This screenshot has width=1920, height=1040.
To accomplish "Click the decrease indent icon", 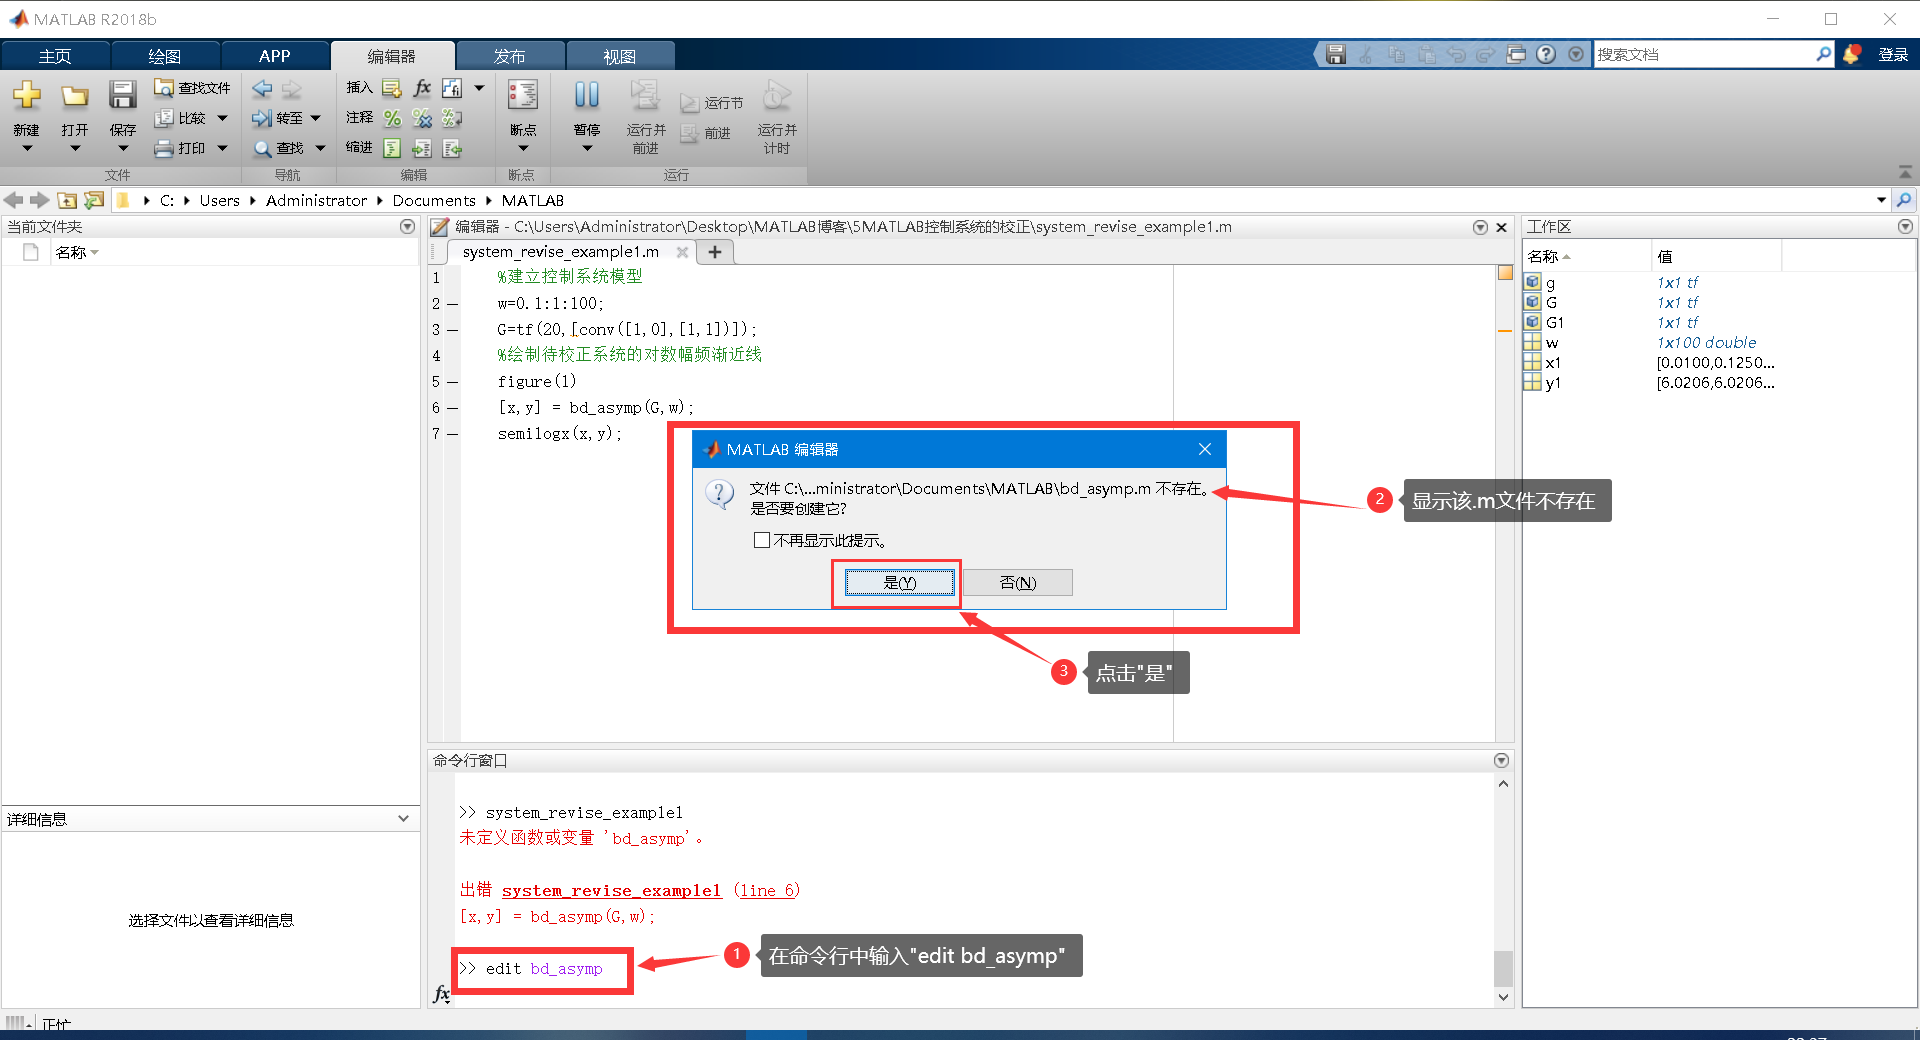I will 452,148.
